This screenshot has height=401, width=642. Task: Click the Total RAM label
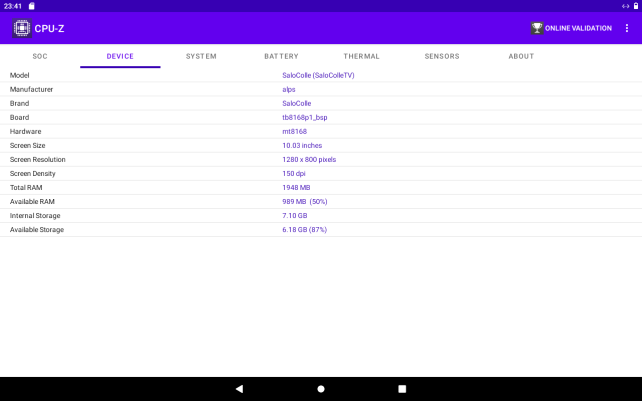(26, 188)
